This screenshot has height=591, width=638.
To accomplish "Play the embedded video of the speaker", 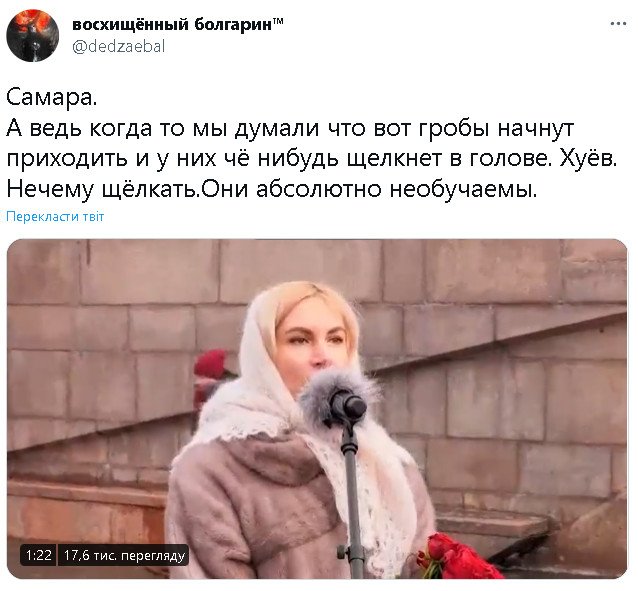I will [x=317, y=409].
